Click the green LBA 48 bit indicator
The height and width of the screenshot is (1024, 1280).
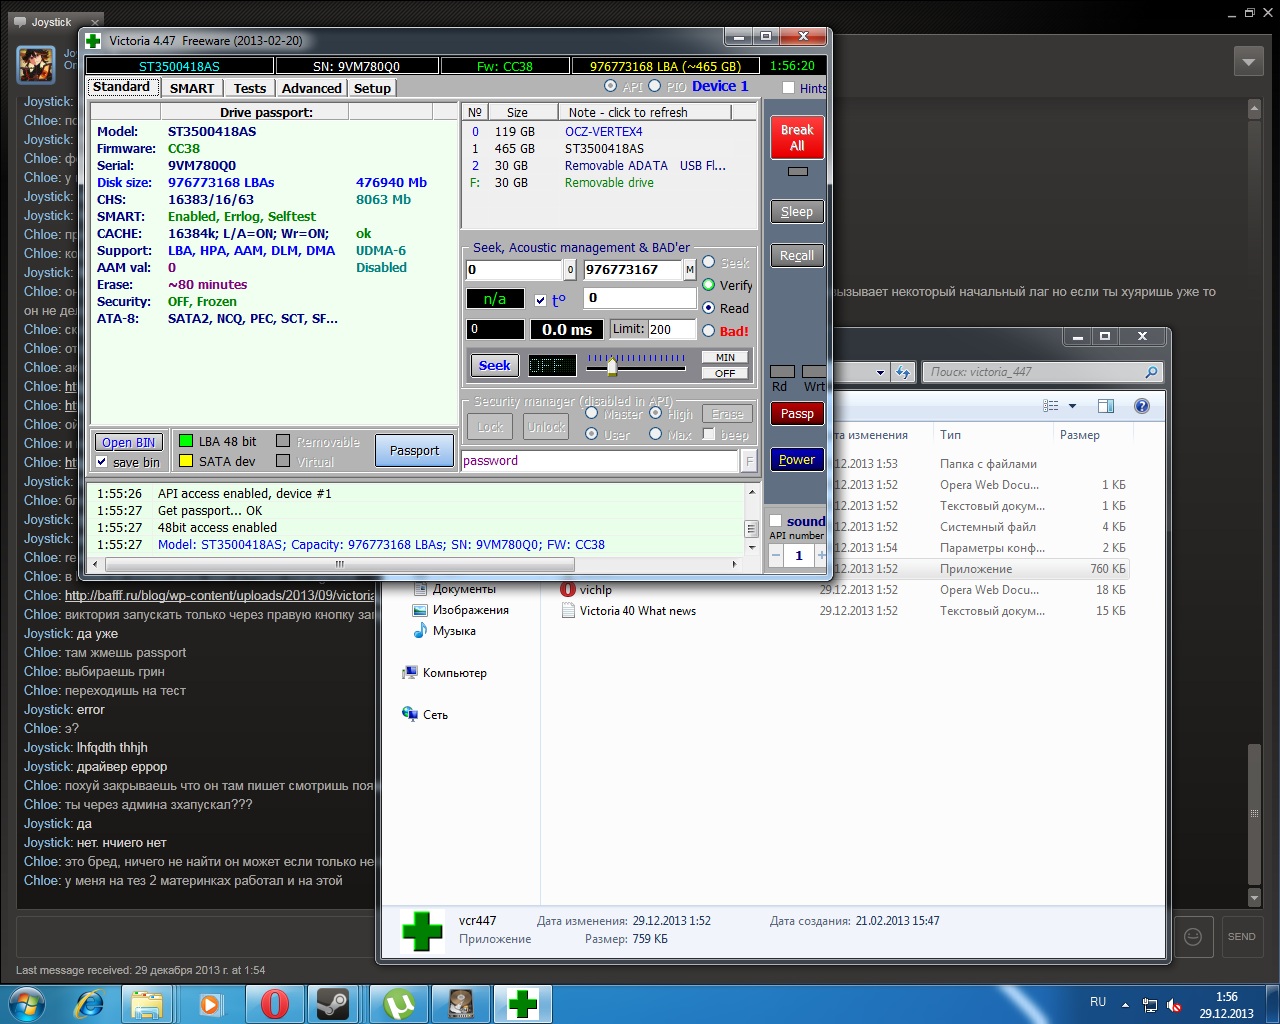click(x=185, y=441)
